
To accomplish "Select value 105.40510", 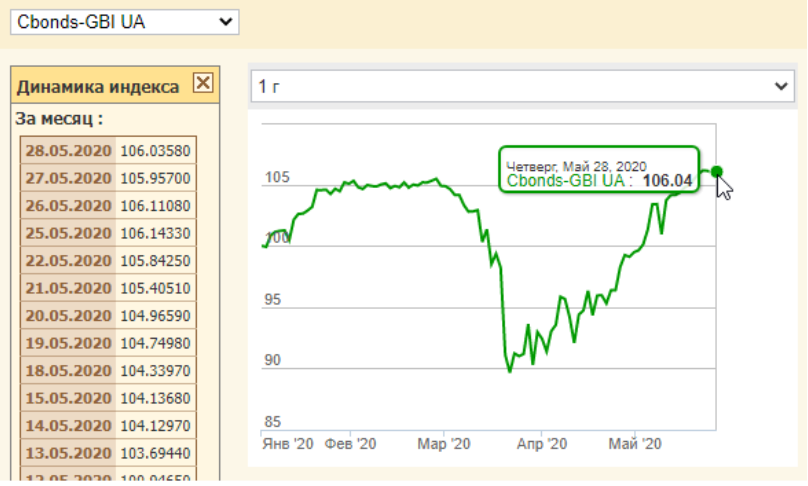I will click(156, 288).
